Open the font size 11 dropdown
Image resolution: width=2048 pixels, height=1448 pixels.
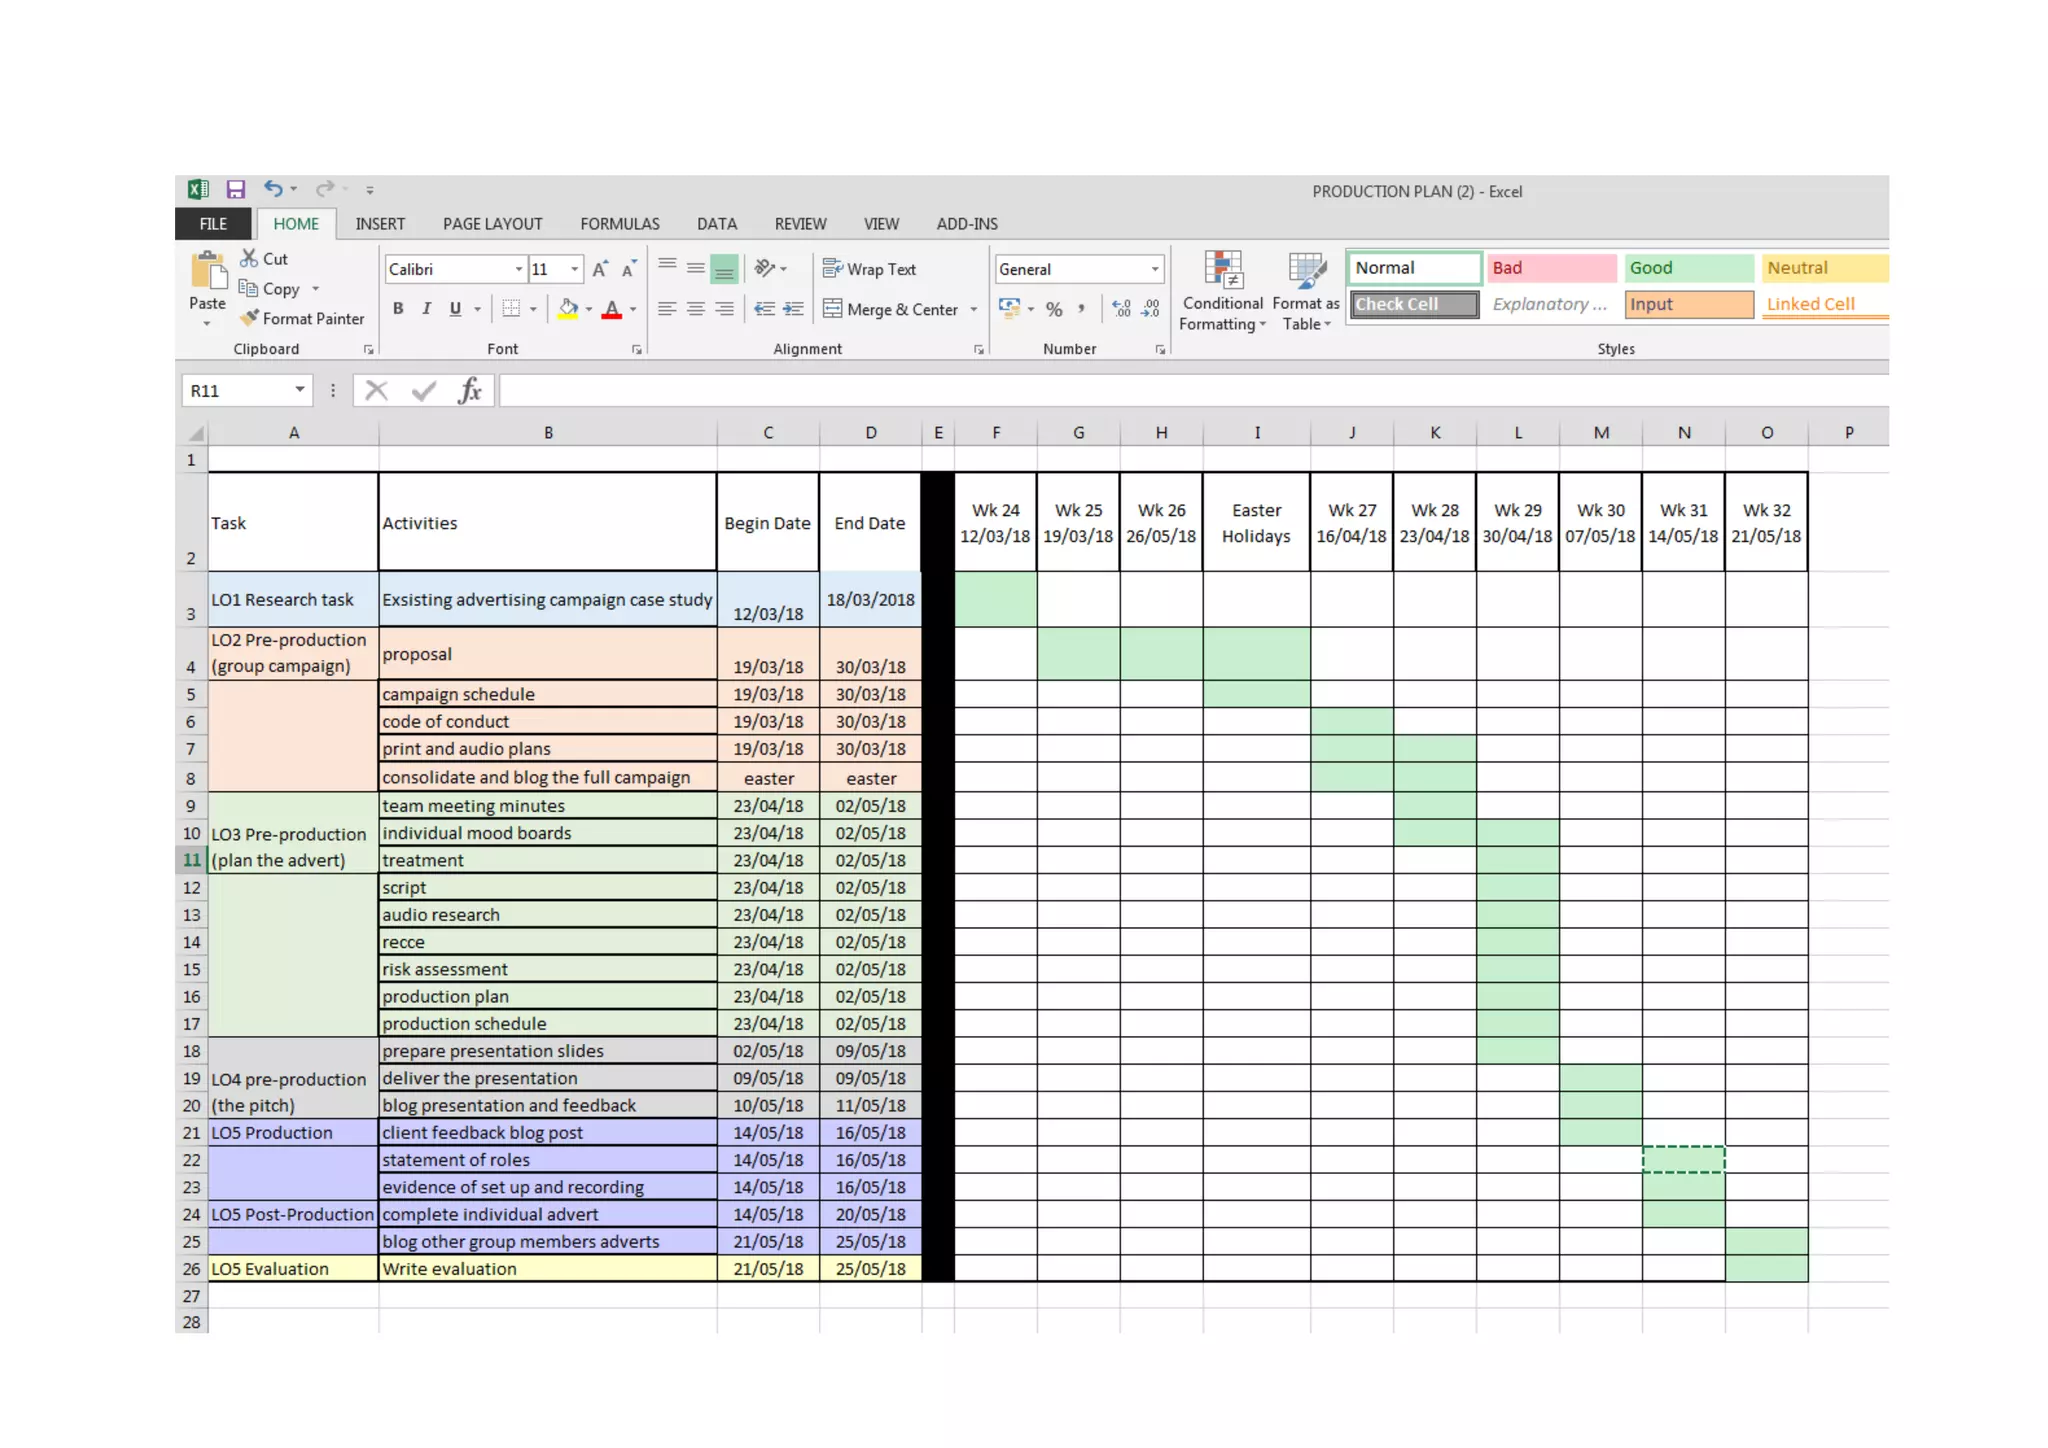574,269
